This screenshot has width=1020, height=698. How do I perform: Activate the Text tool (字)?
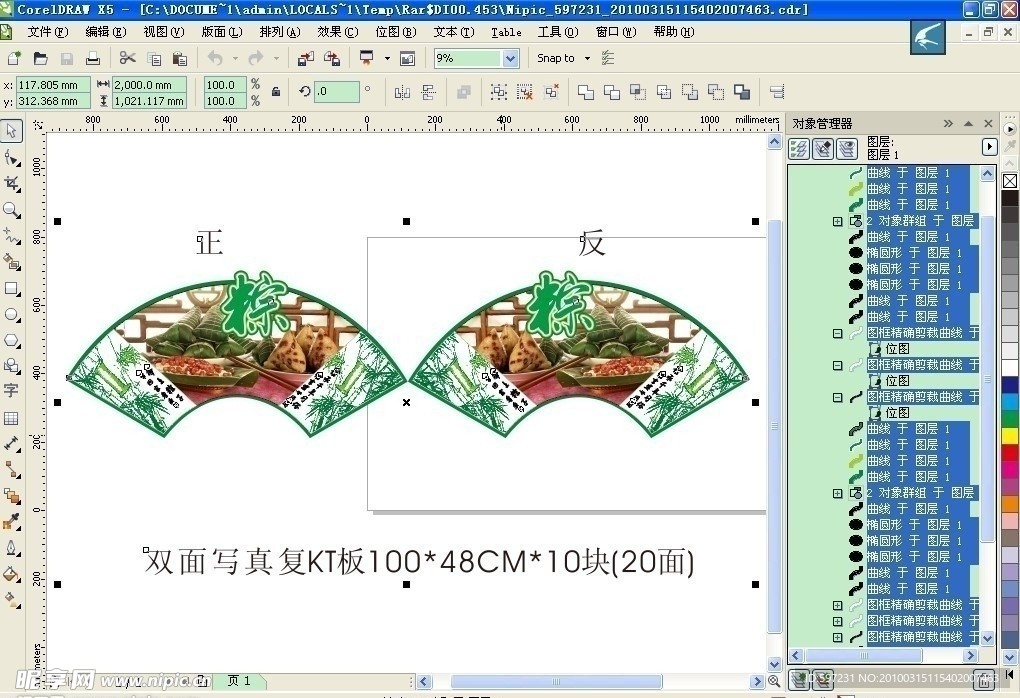point(12,391)
